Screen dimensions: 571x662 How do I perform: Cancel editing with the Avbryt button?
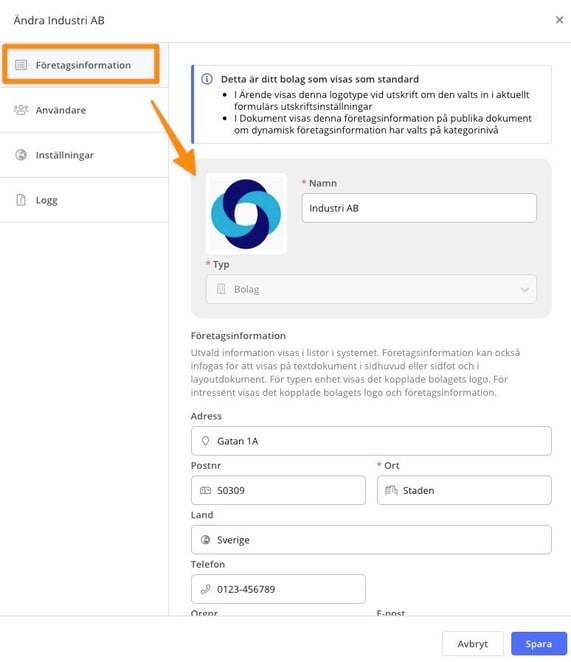tap(473, 643)
